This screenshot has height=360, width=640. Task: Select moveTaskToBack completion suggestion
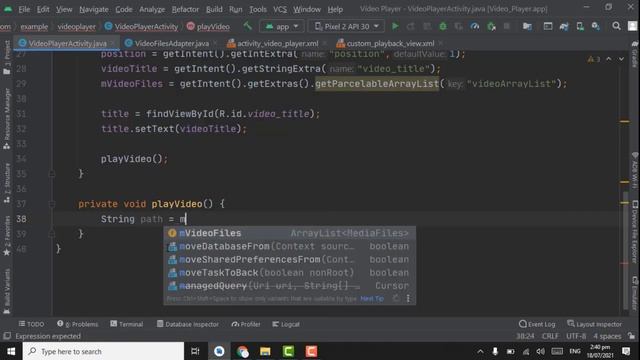coord(290,273)
